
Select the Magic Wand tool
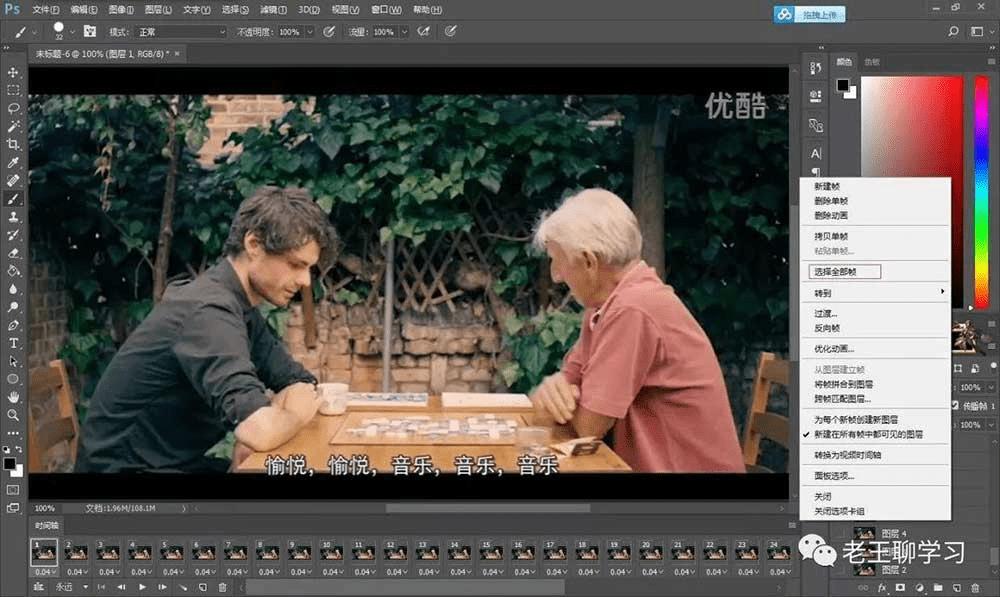click(13, 126)
